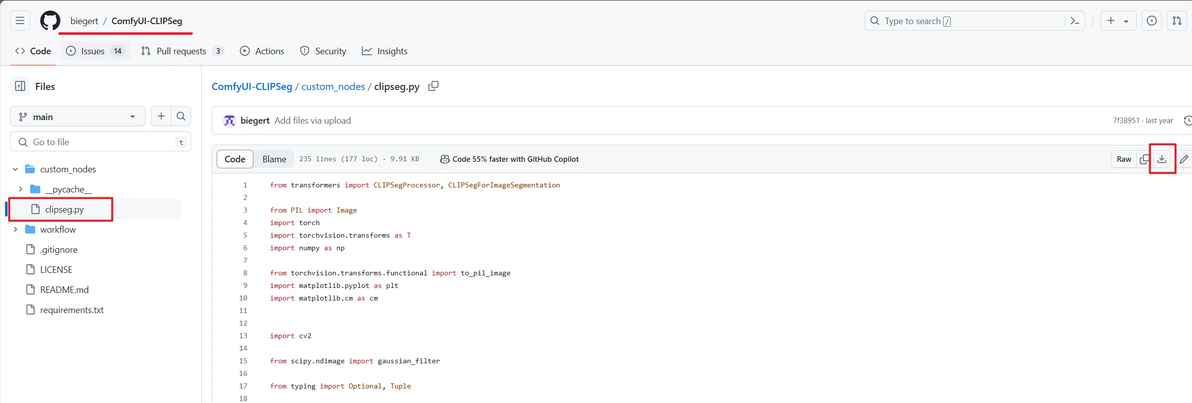The height and width of the screenshot is (403, 1192).
Task: Click the add file plus icon
Action: tap(161, 117)
